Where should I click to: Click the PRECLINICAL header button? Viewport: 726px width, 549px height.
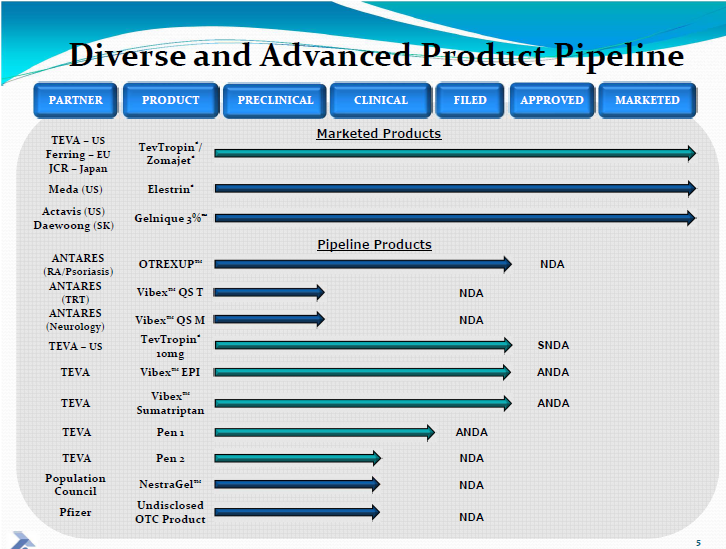(x=275, y=100)
